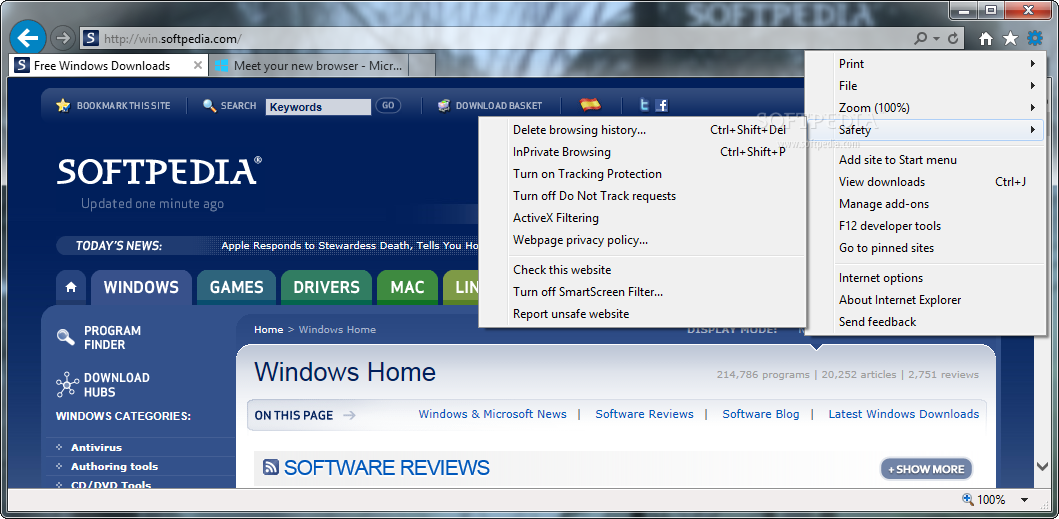Click the vertical scrollbar down arrow
This screenshot has width=1059, height=519.
(x=1042, y=466)
